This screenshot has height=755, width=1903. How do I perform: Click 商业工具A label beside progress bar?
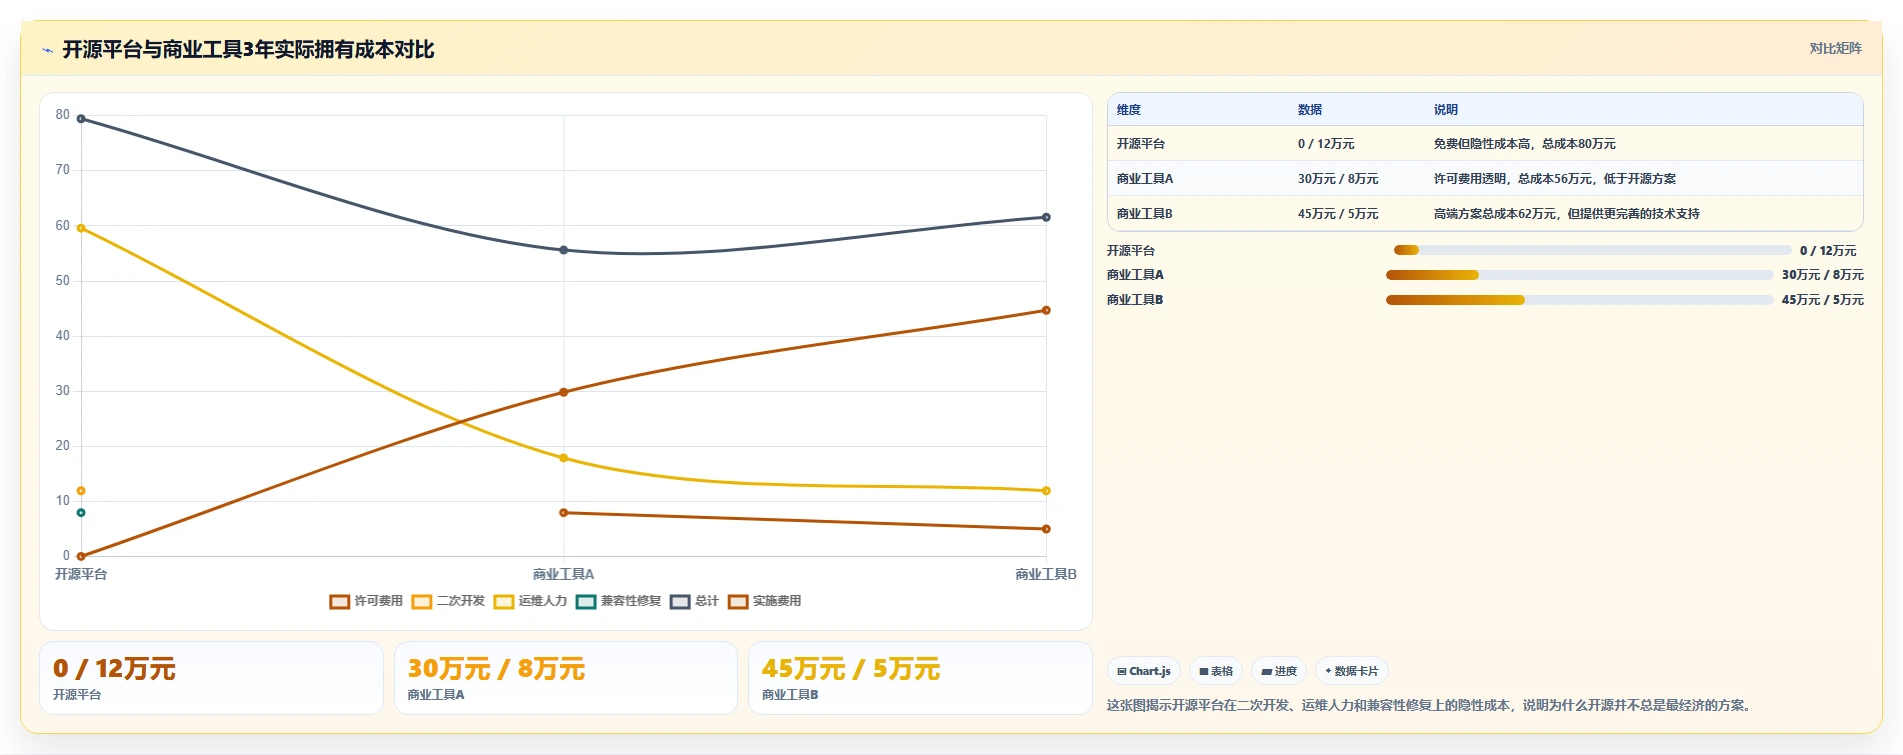(1135, 275)
